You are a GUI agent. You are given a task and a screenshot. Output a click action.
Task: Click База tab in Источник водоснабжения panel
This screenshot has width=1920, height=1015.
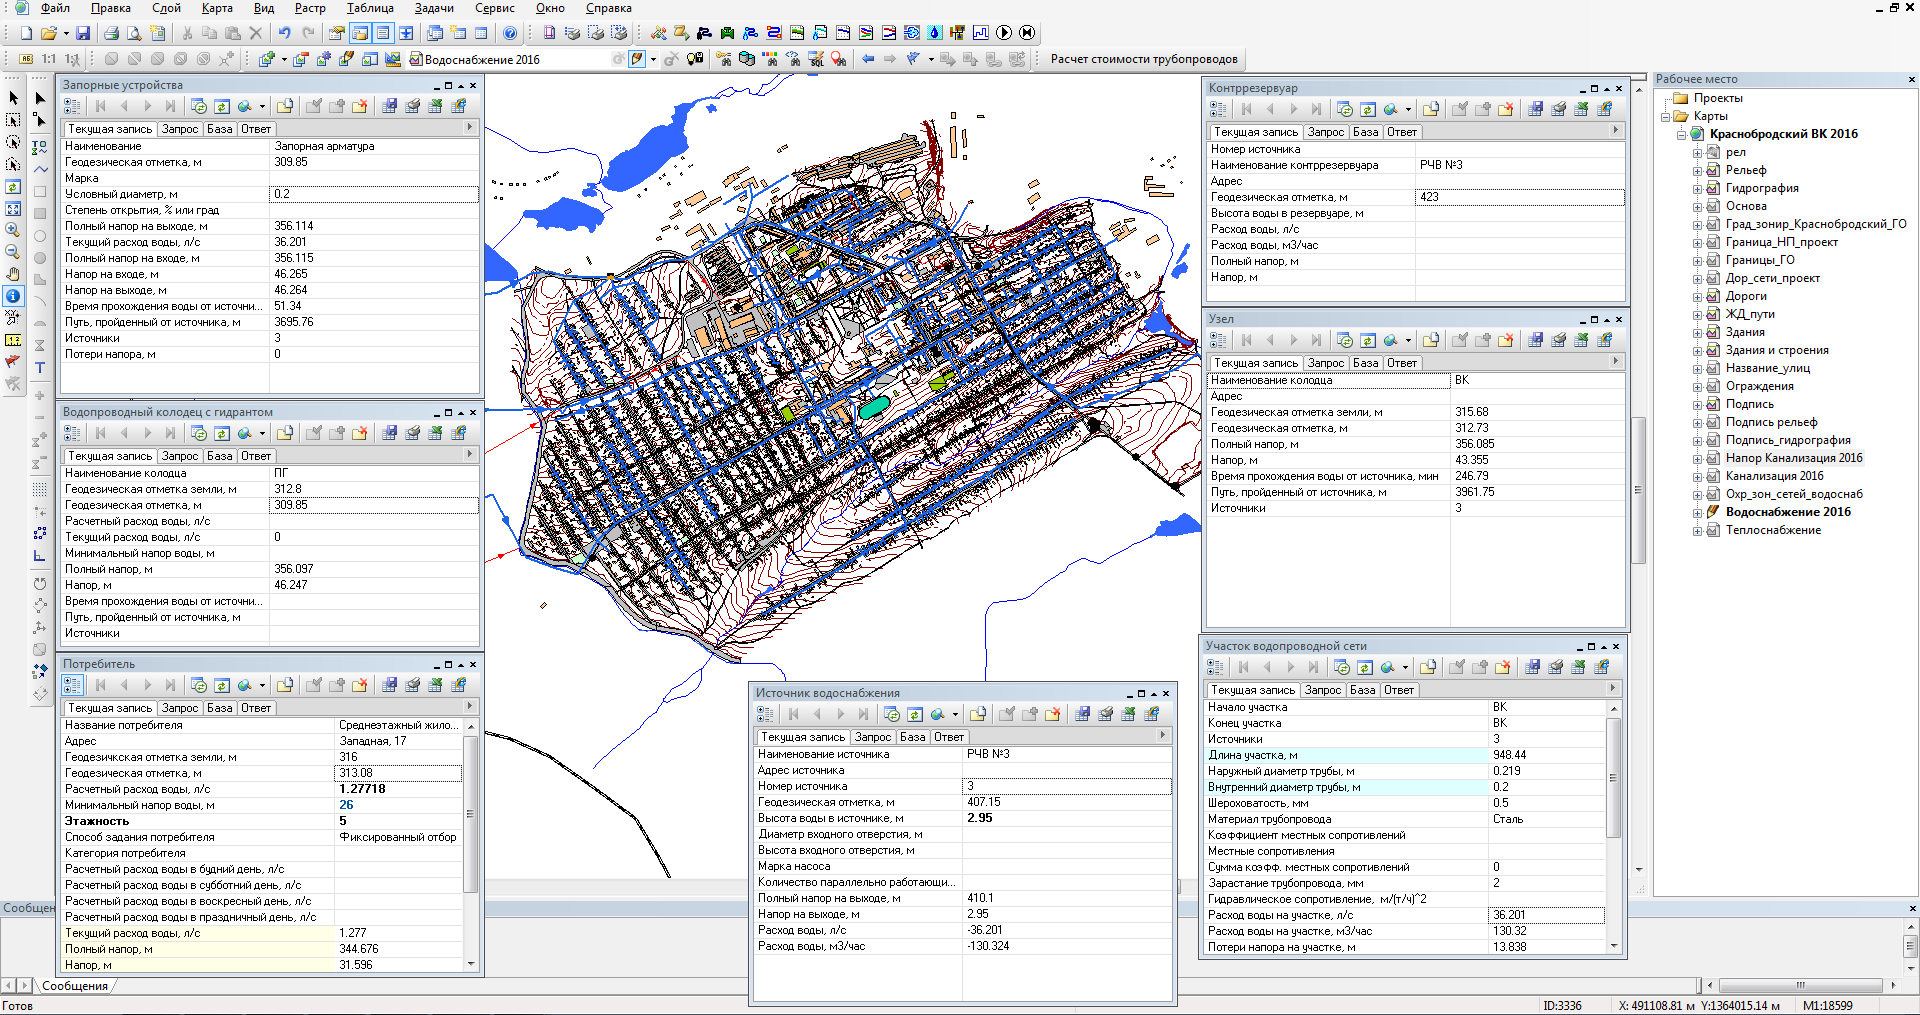point(912,737)
